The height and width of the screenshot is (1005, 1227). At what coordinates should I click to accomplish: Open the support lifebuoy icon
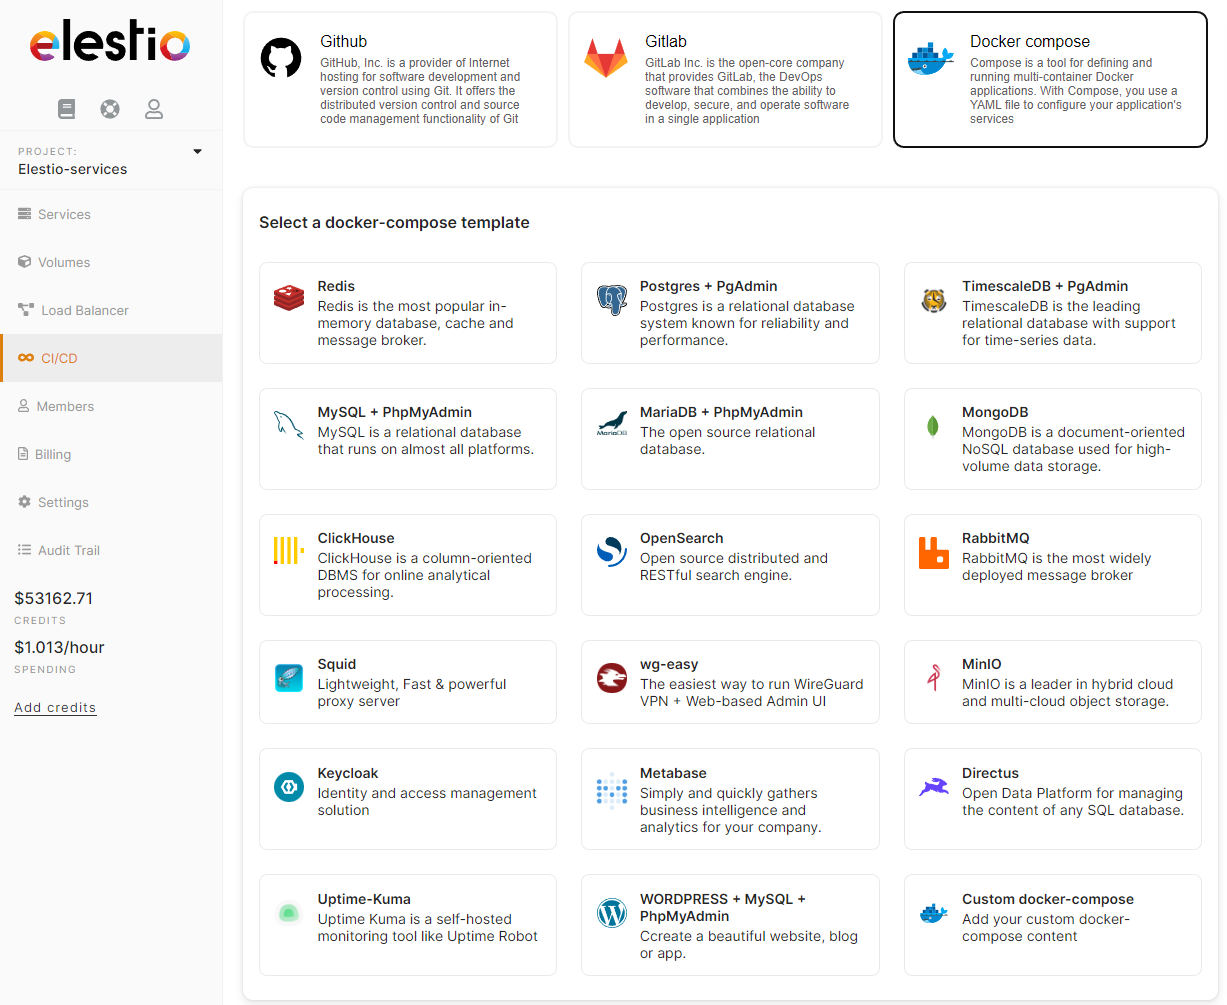click(110, 109)
